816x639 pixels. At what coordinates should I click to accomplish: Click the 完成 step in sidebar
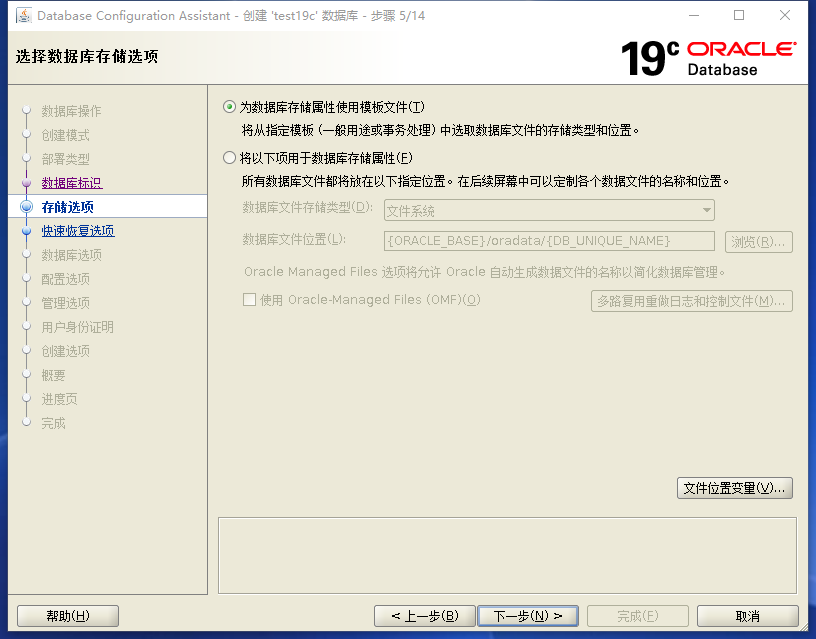click(53, 423)
